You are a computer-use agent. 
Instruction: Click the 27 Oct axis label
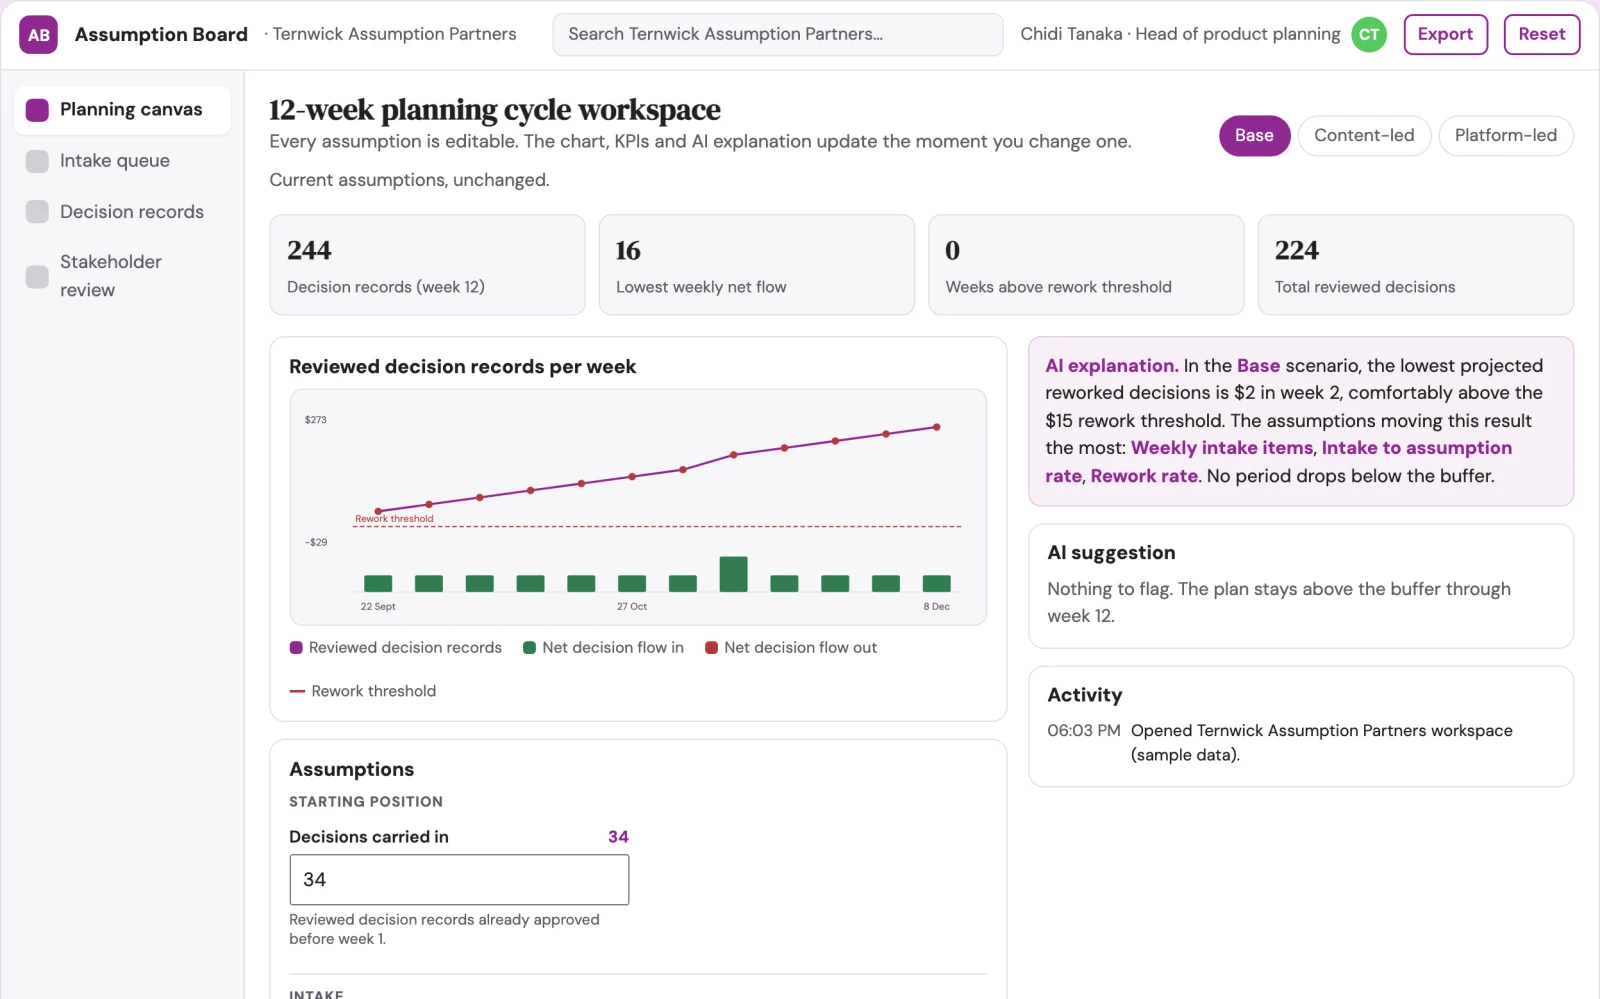click(x=631, y=607)
